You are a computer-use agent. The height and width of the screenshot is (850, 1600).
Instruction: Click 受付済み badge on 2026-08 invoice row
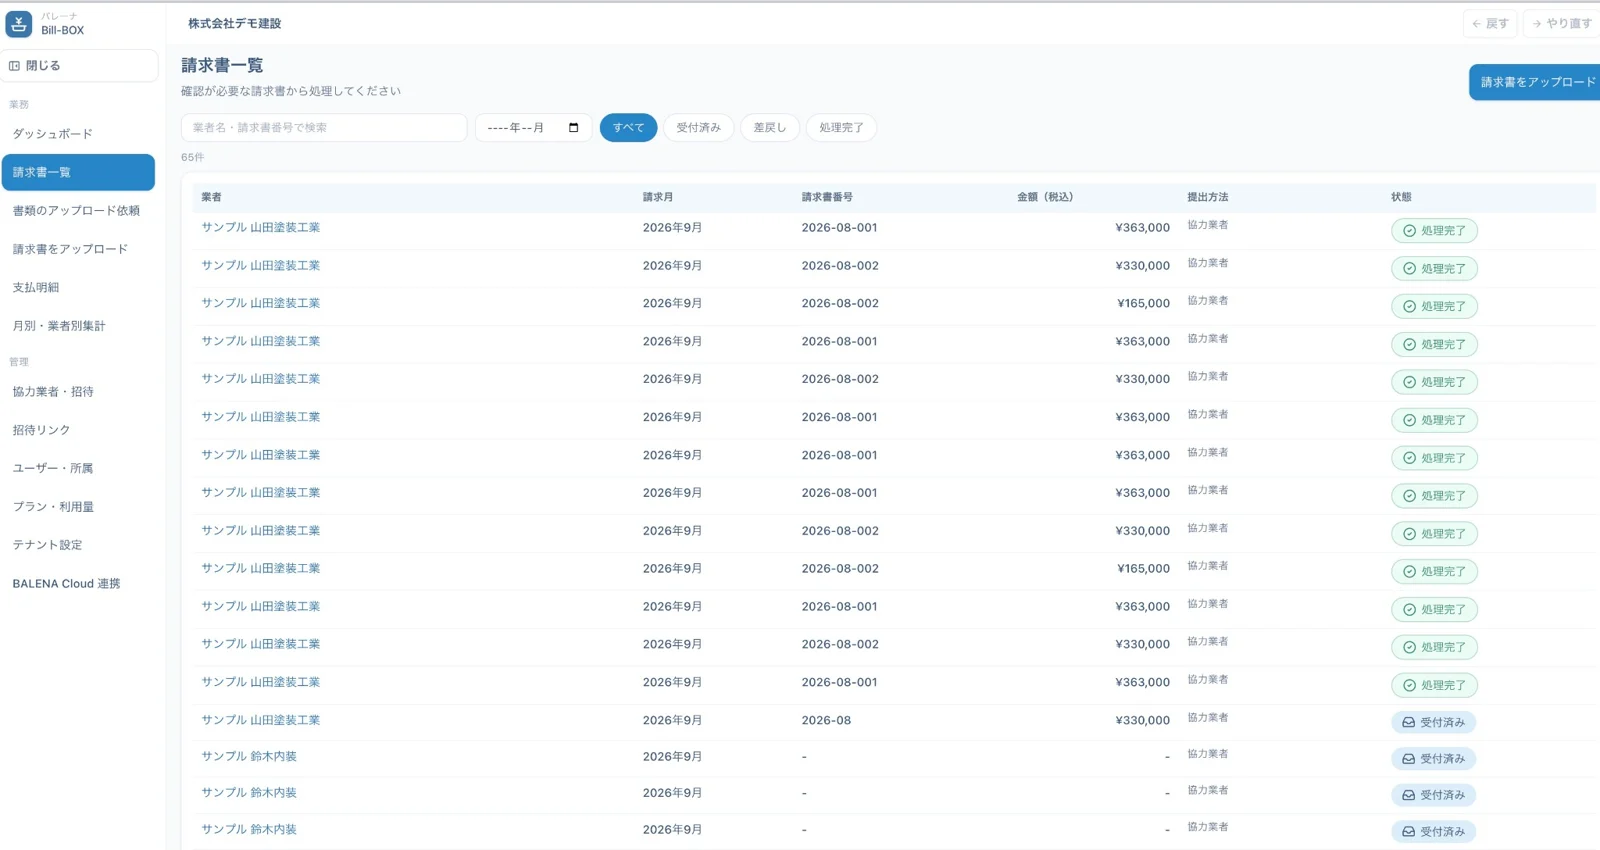(x=1433, y=722)
